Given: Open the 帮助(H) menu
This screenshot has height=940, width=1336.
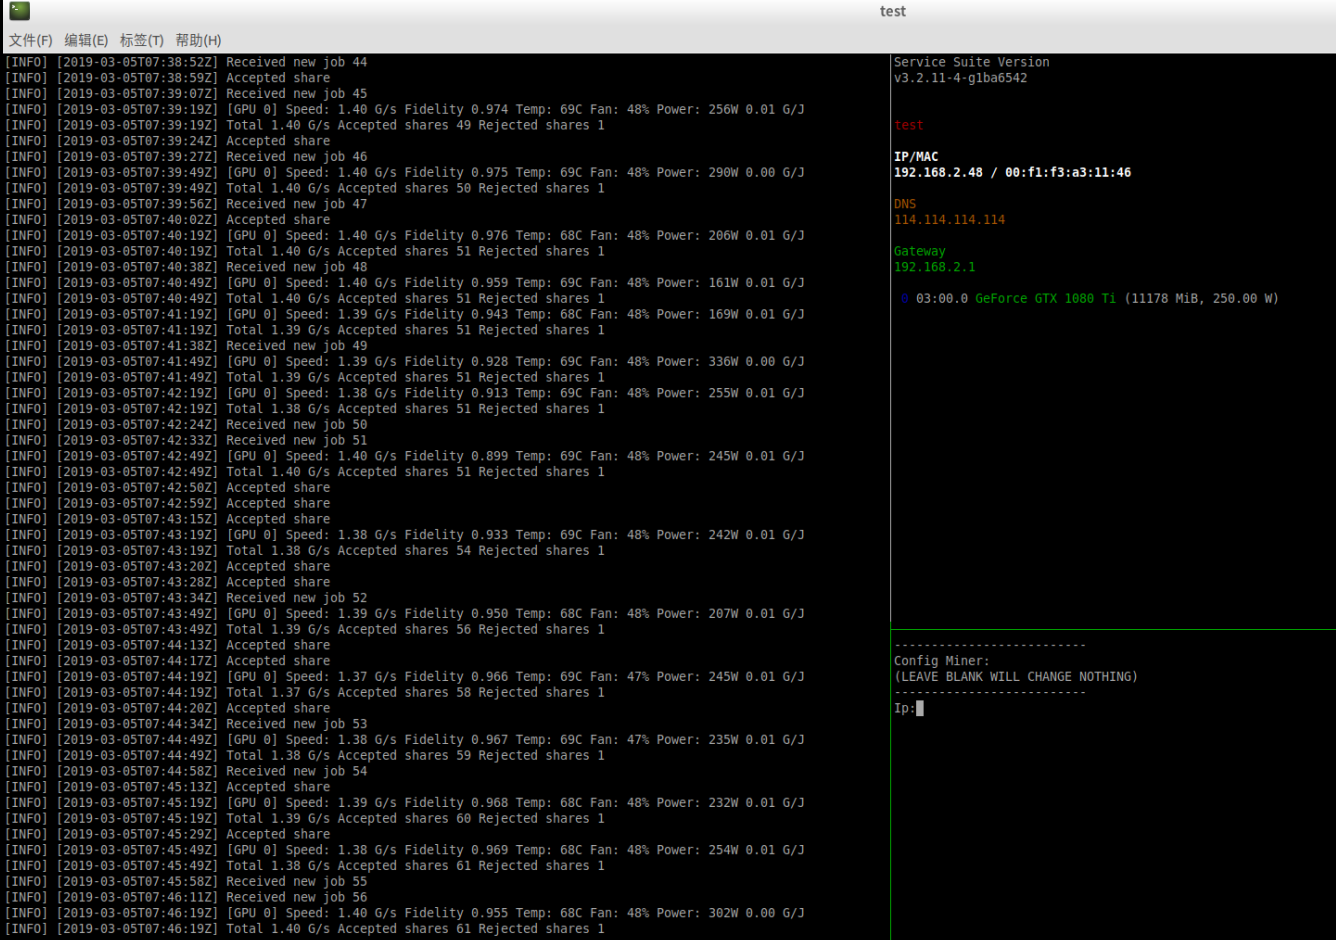Looking at the screenshot, I should point(198,40).
